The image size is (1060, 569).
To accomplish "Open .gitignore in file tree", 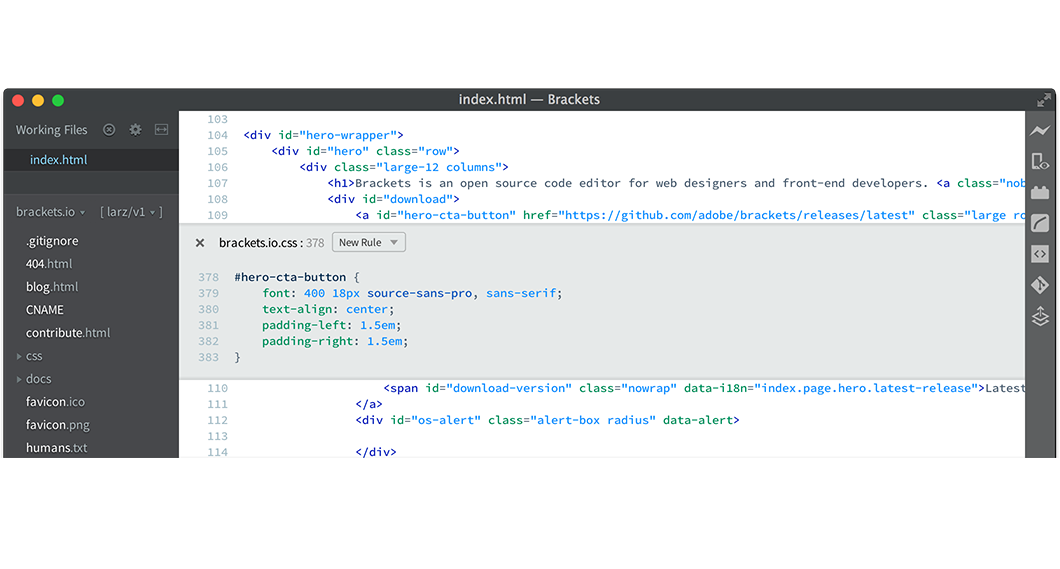I will tap(52, 241).
